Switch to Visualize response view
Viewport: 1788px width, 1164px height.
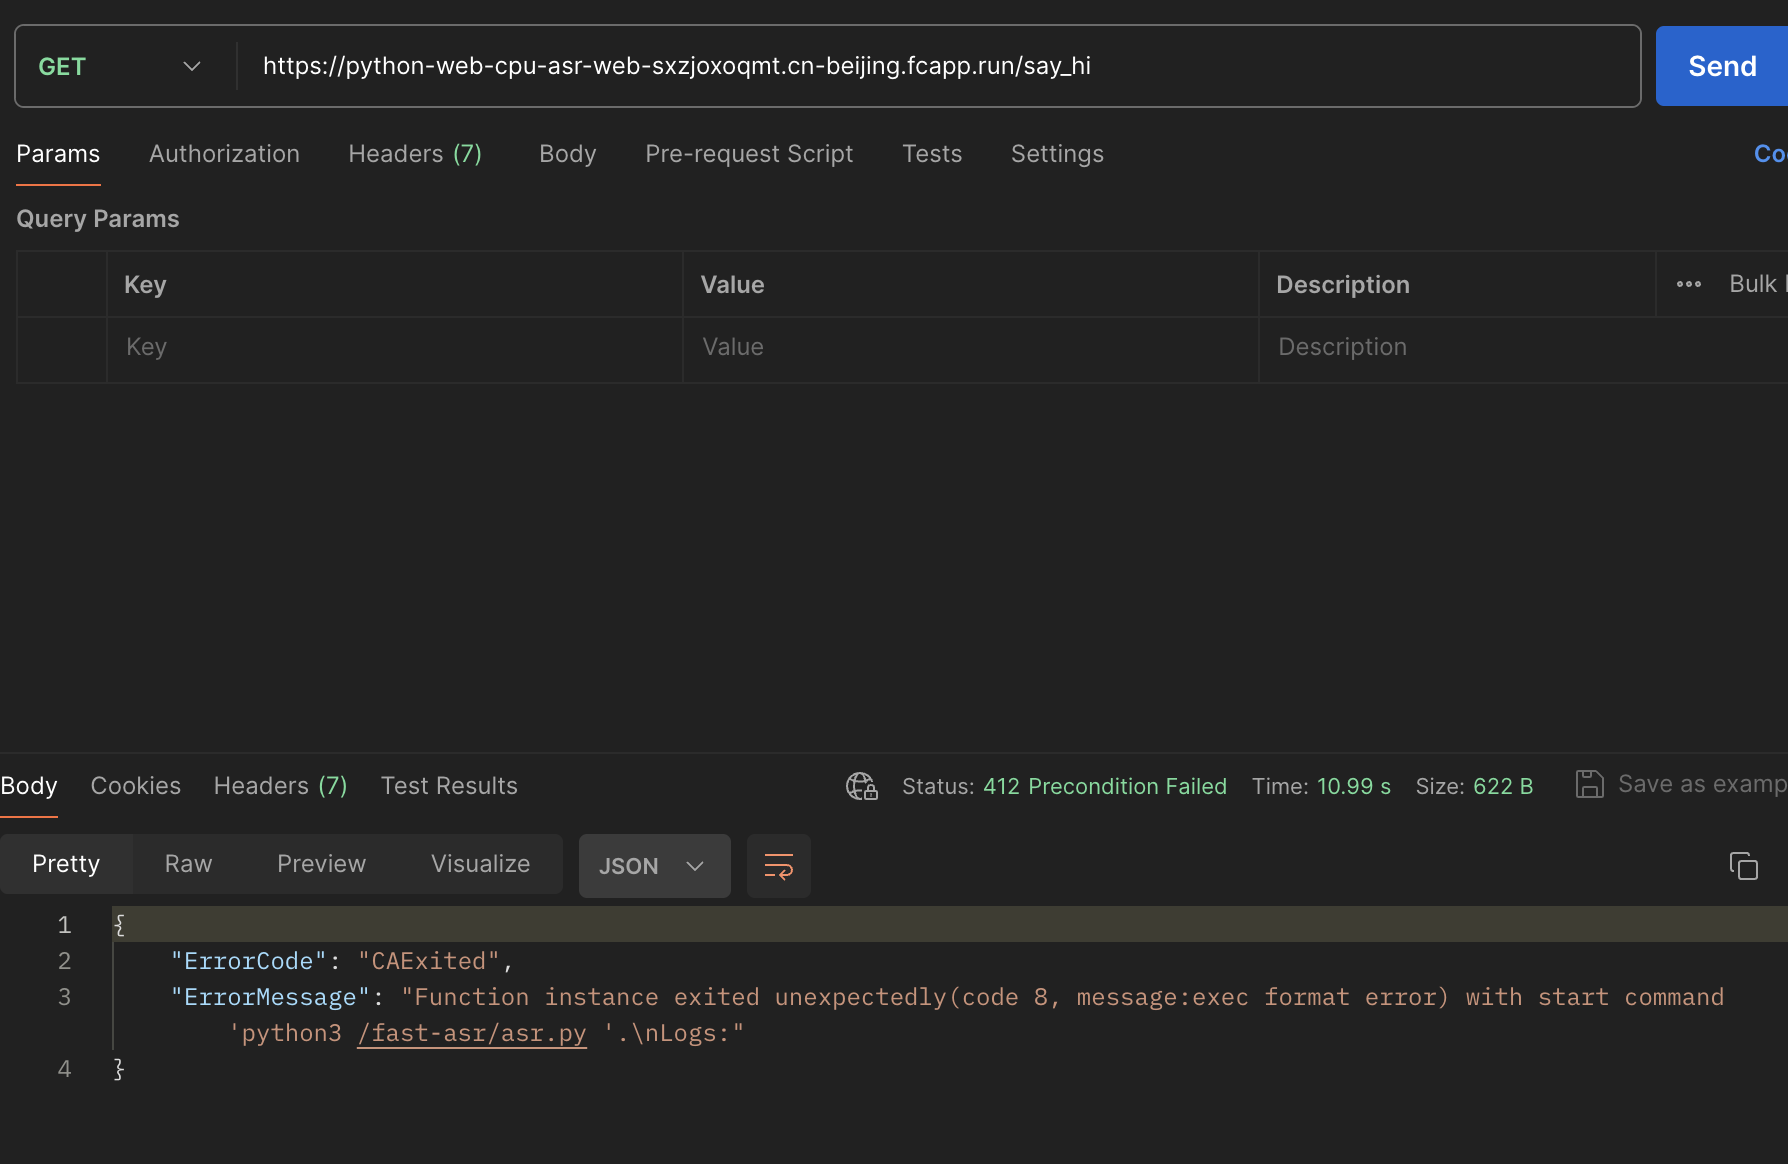[480, 864]
